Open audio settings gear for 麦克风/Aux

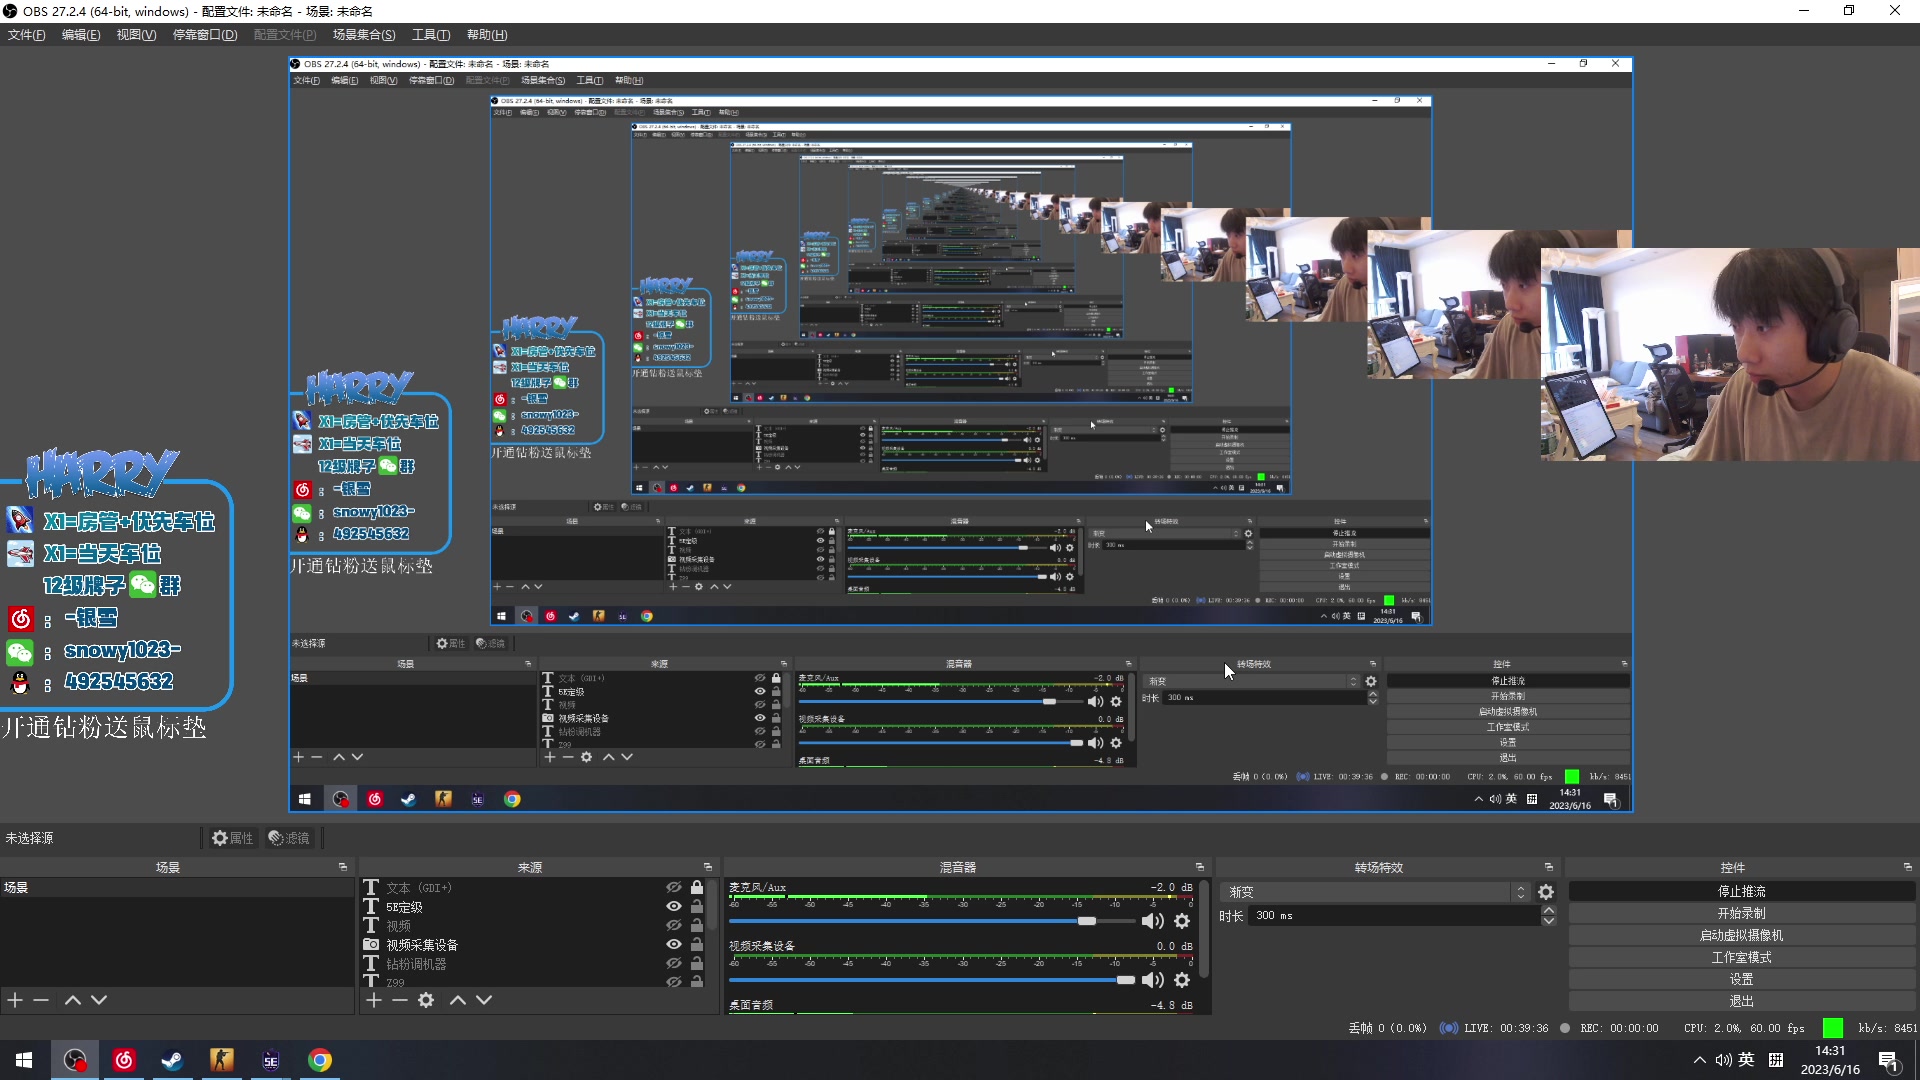point(1182,921)
